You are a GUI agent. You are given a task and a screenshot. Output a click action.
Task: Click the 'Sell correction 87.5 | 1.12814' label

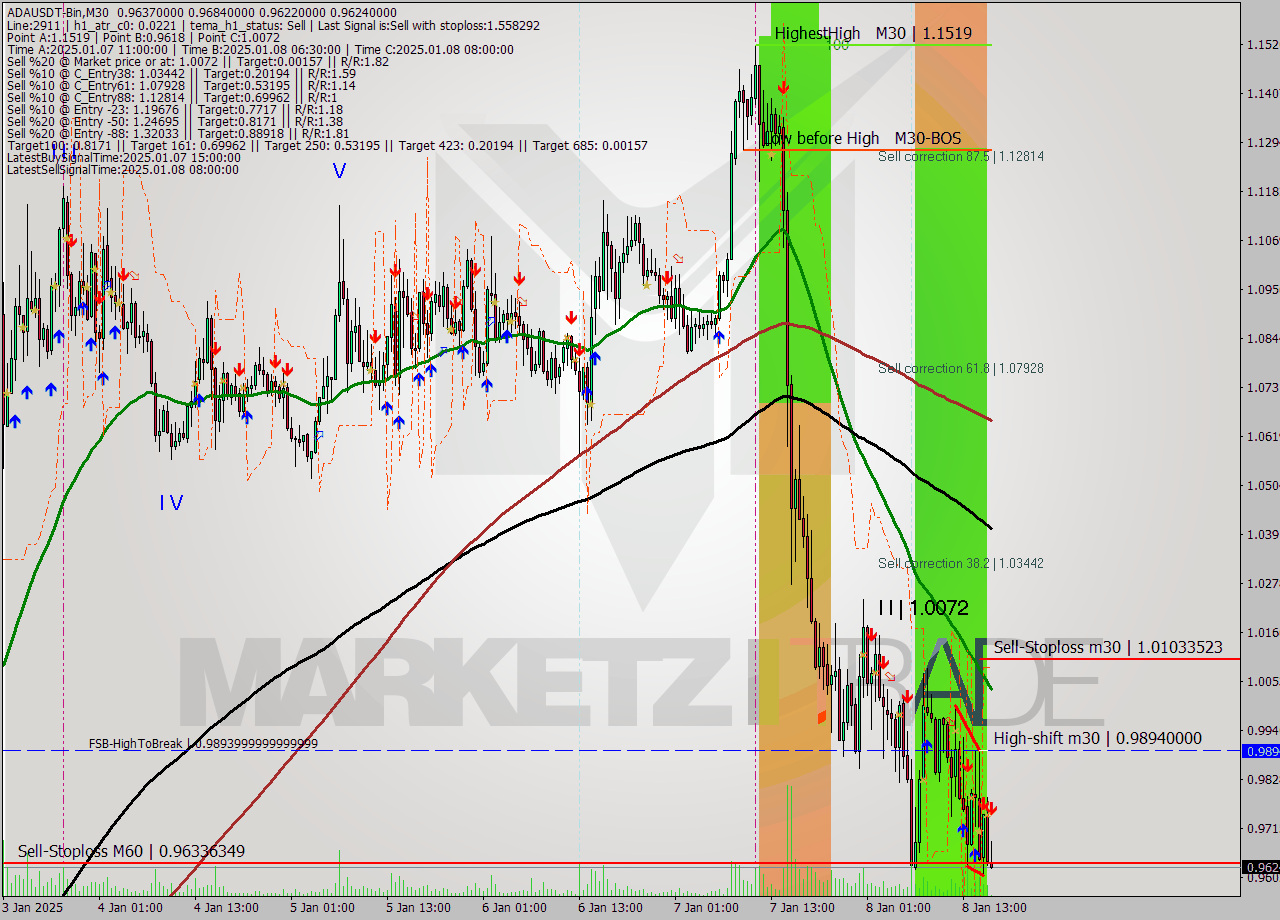coord(961,156)
